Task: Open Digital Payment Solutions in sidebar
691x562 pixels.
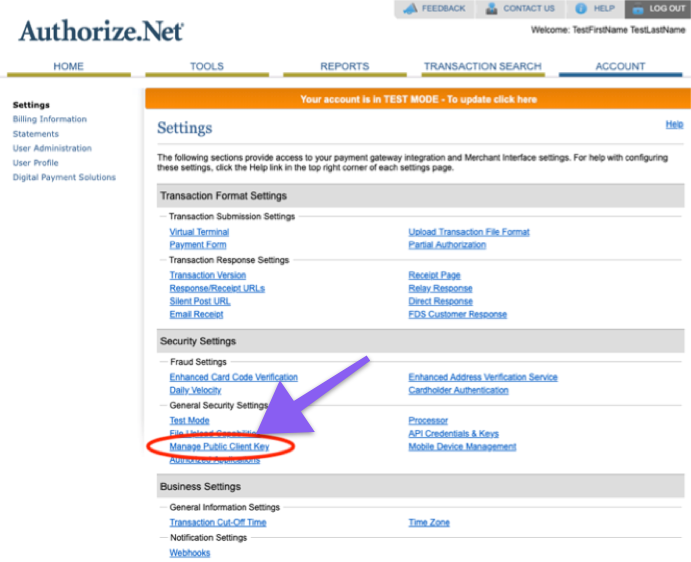Action: [64, 177]
